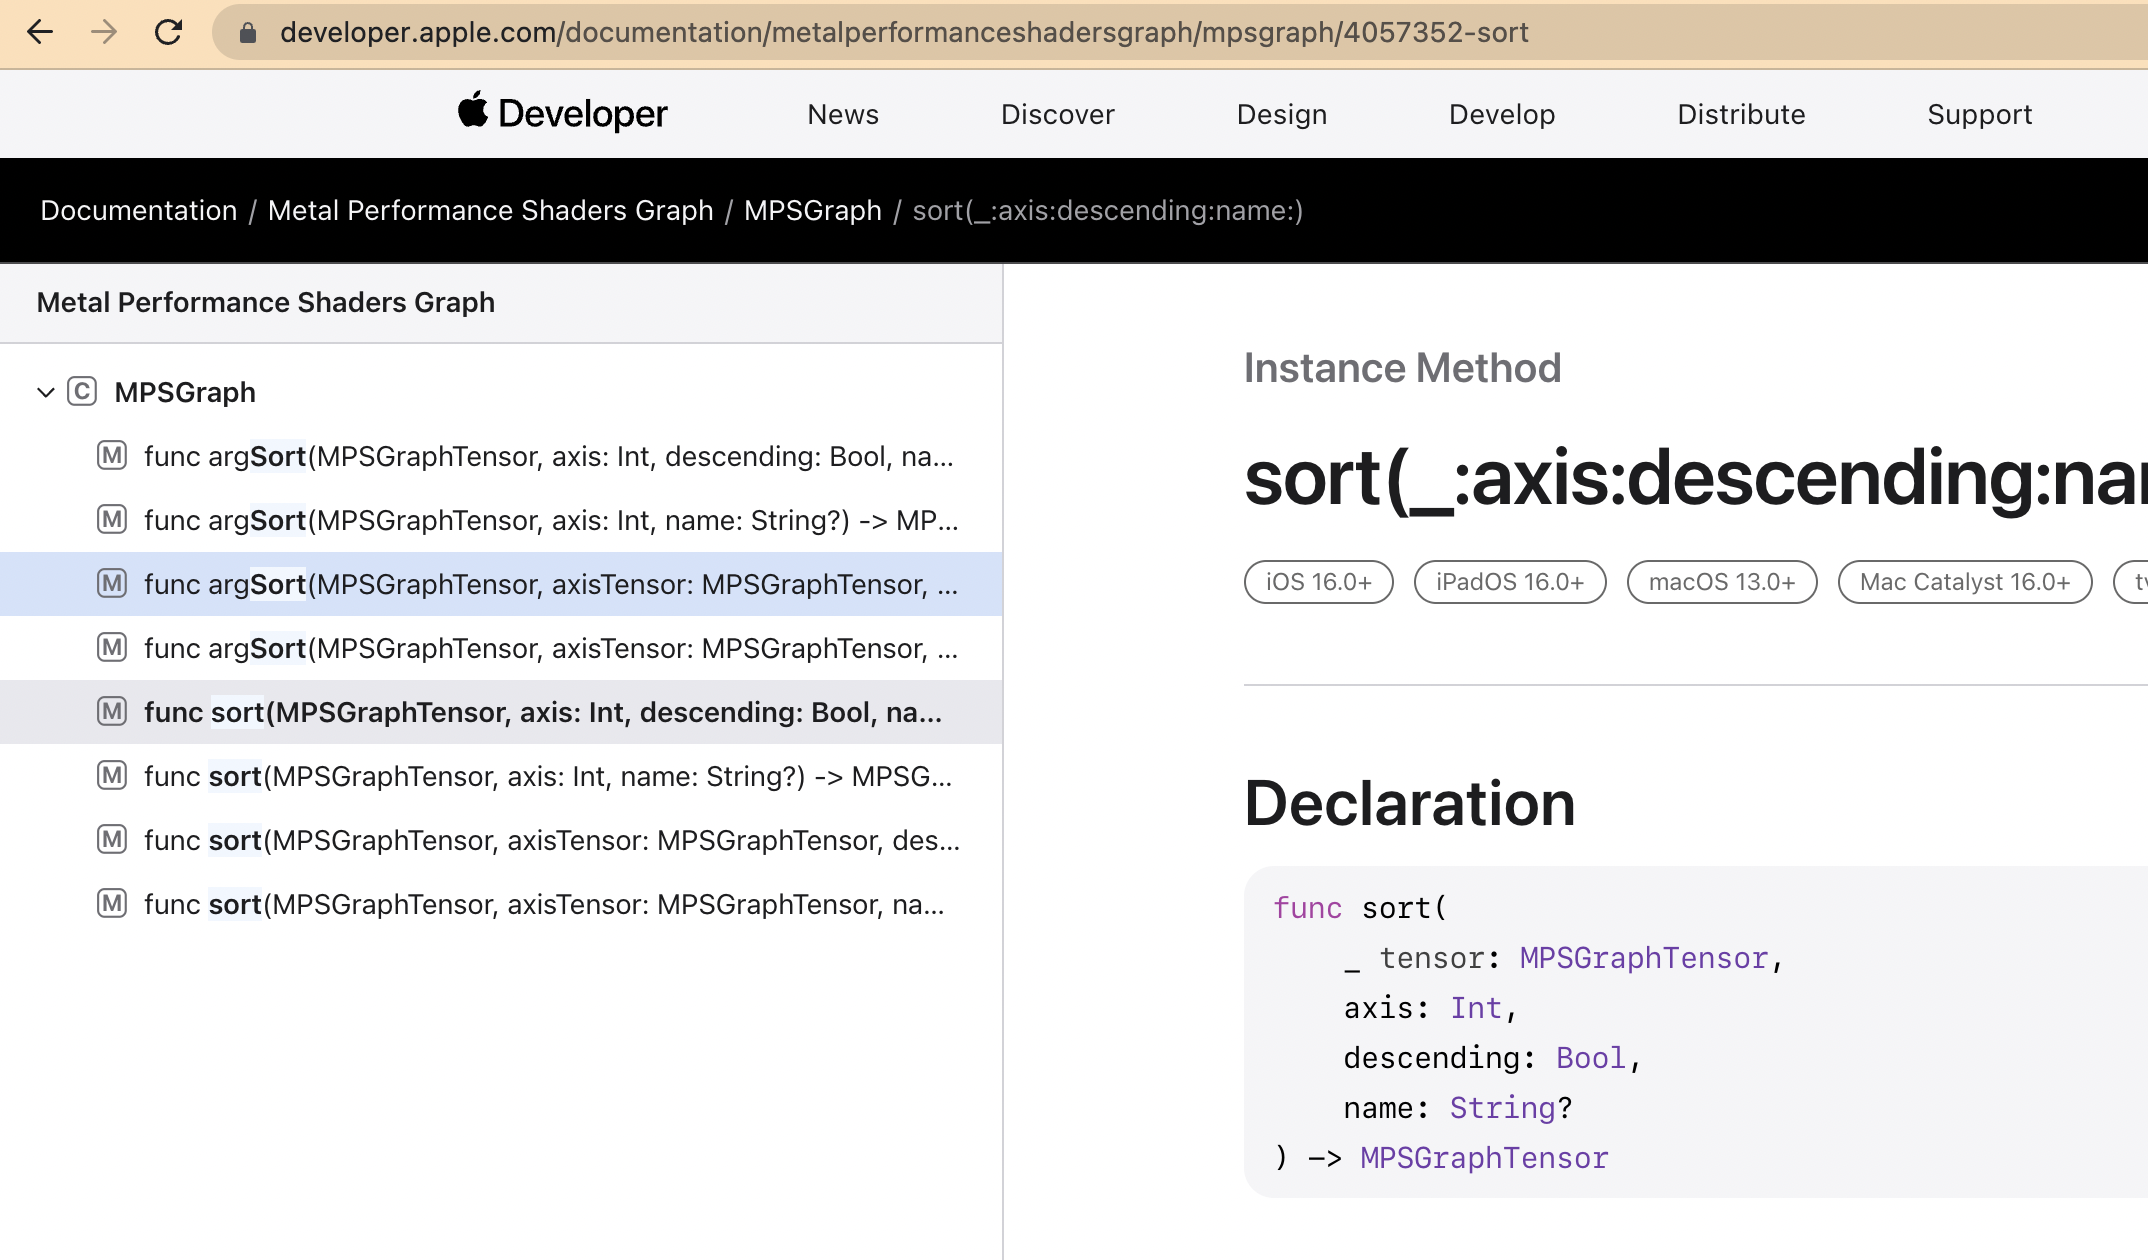Image resolution: width=2148 pixels, height=1260 pixels.
Task: Click MPSGraph breadcrumb link
Action: [812, 210]
